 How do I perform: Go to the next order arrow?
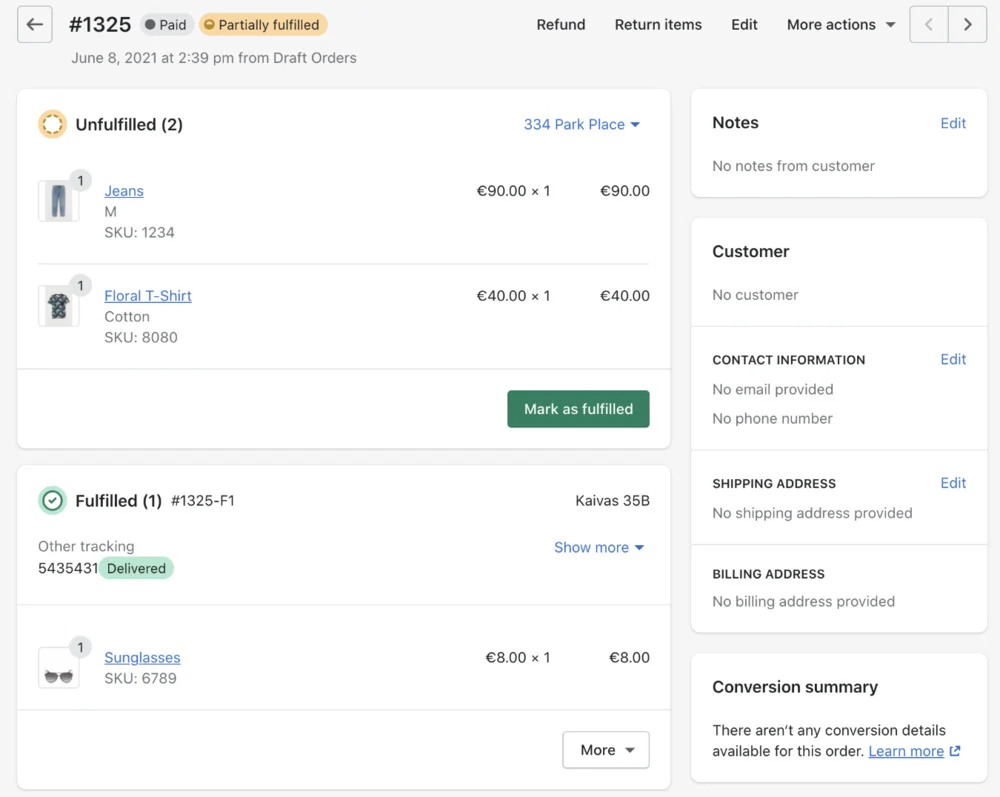tap(967, 25)
